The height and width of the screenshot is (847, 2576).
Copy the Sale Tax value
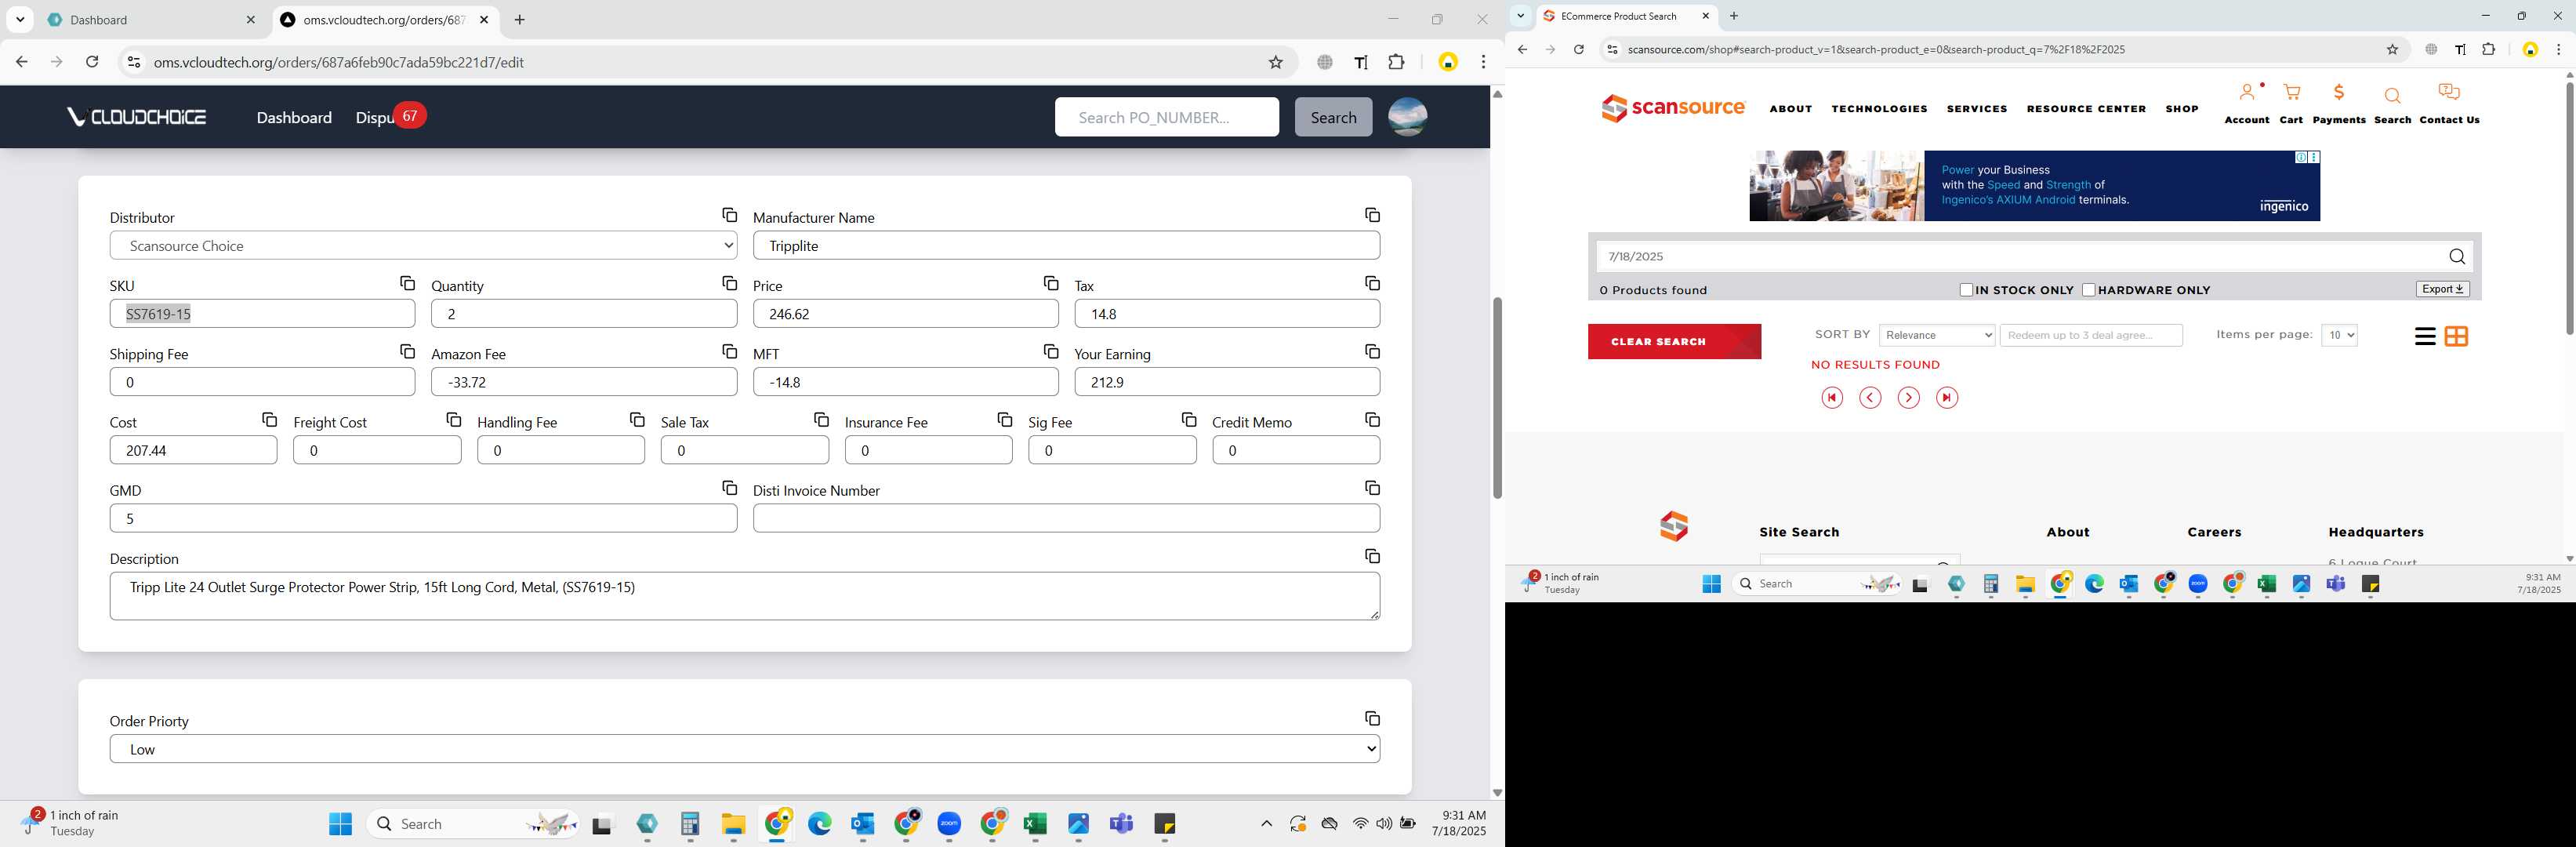[821, 419]
